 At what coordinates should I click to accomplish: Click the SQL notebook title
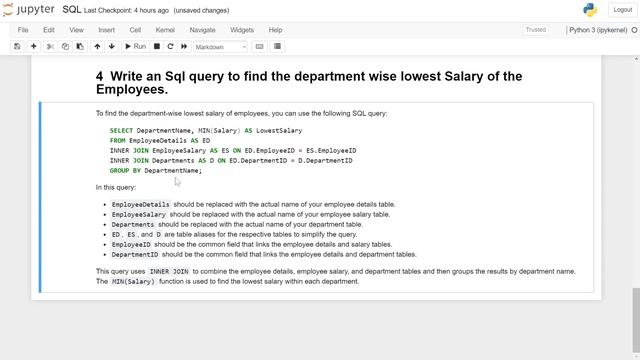pyautogui.click(x=72, y=10)
